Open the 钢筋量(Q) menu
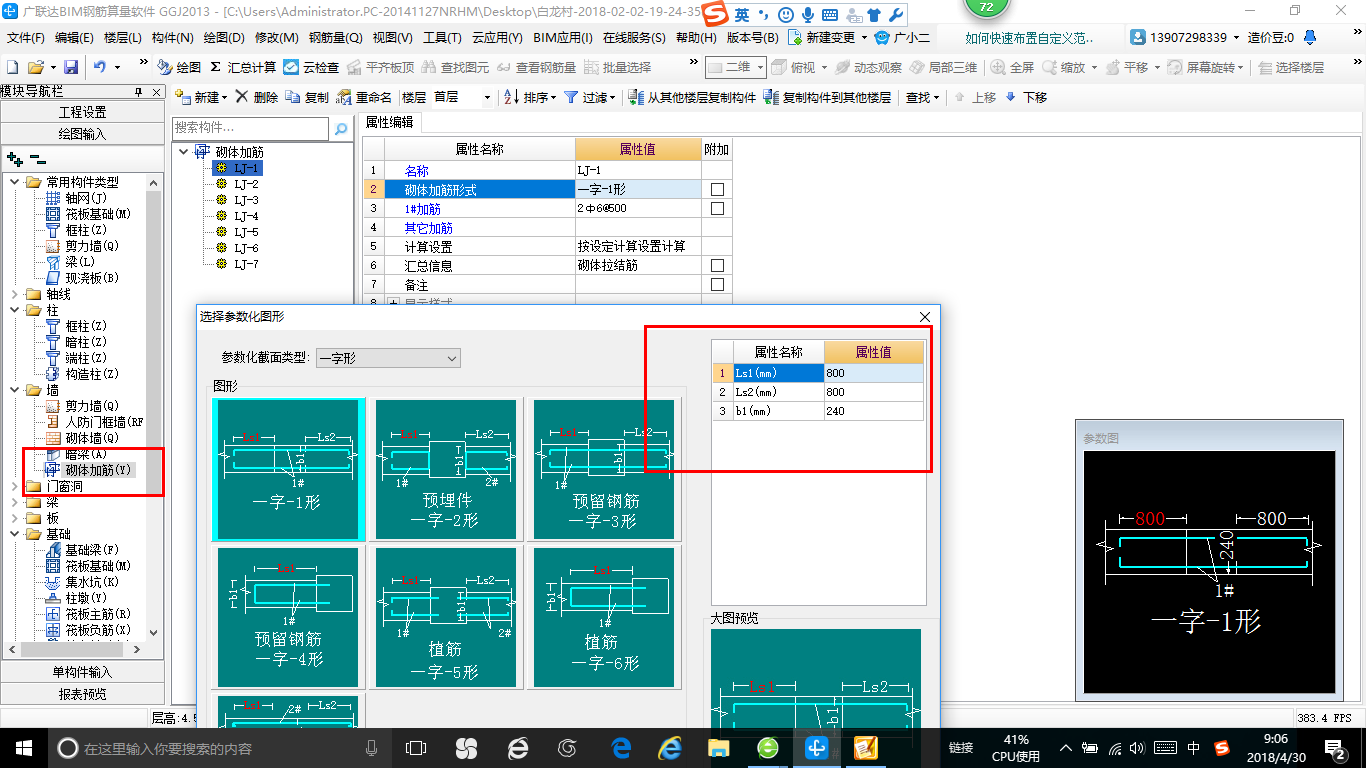The image size is (1366, 768). click(x=336, y=37)
